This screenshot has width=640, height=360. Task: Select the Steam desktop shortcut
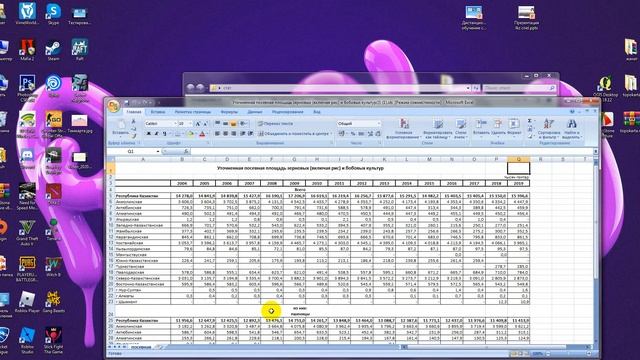coord(53,50)
